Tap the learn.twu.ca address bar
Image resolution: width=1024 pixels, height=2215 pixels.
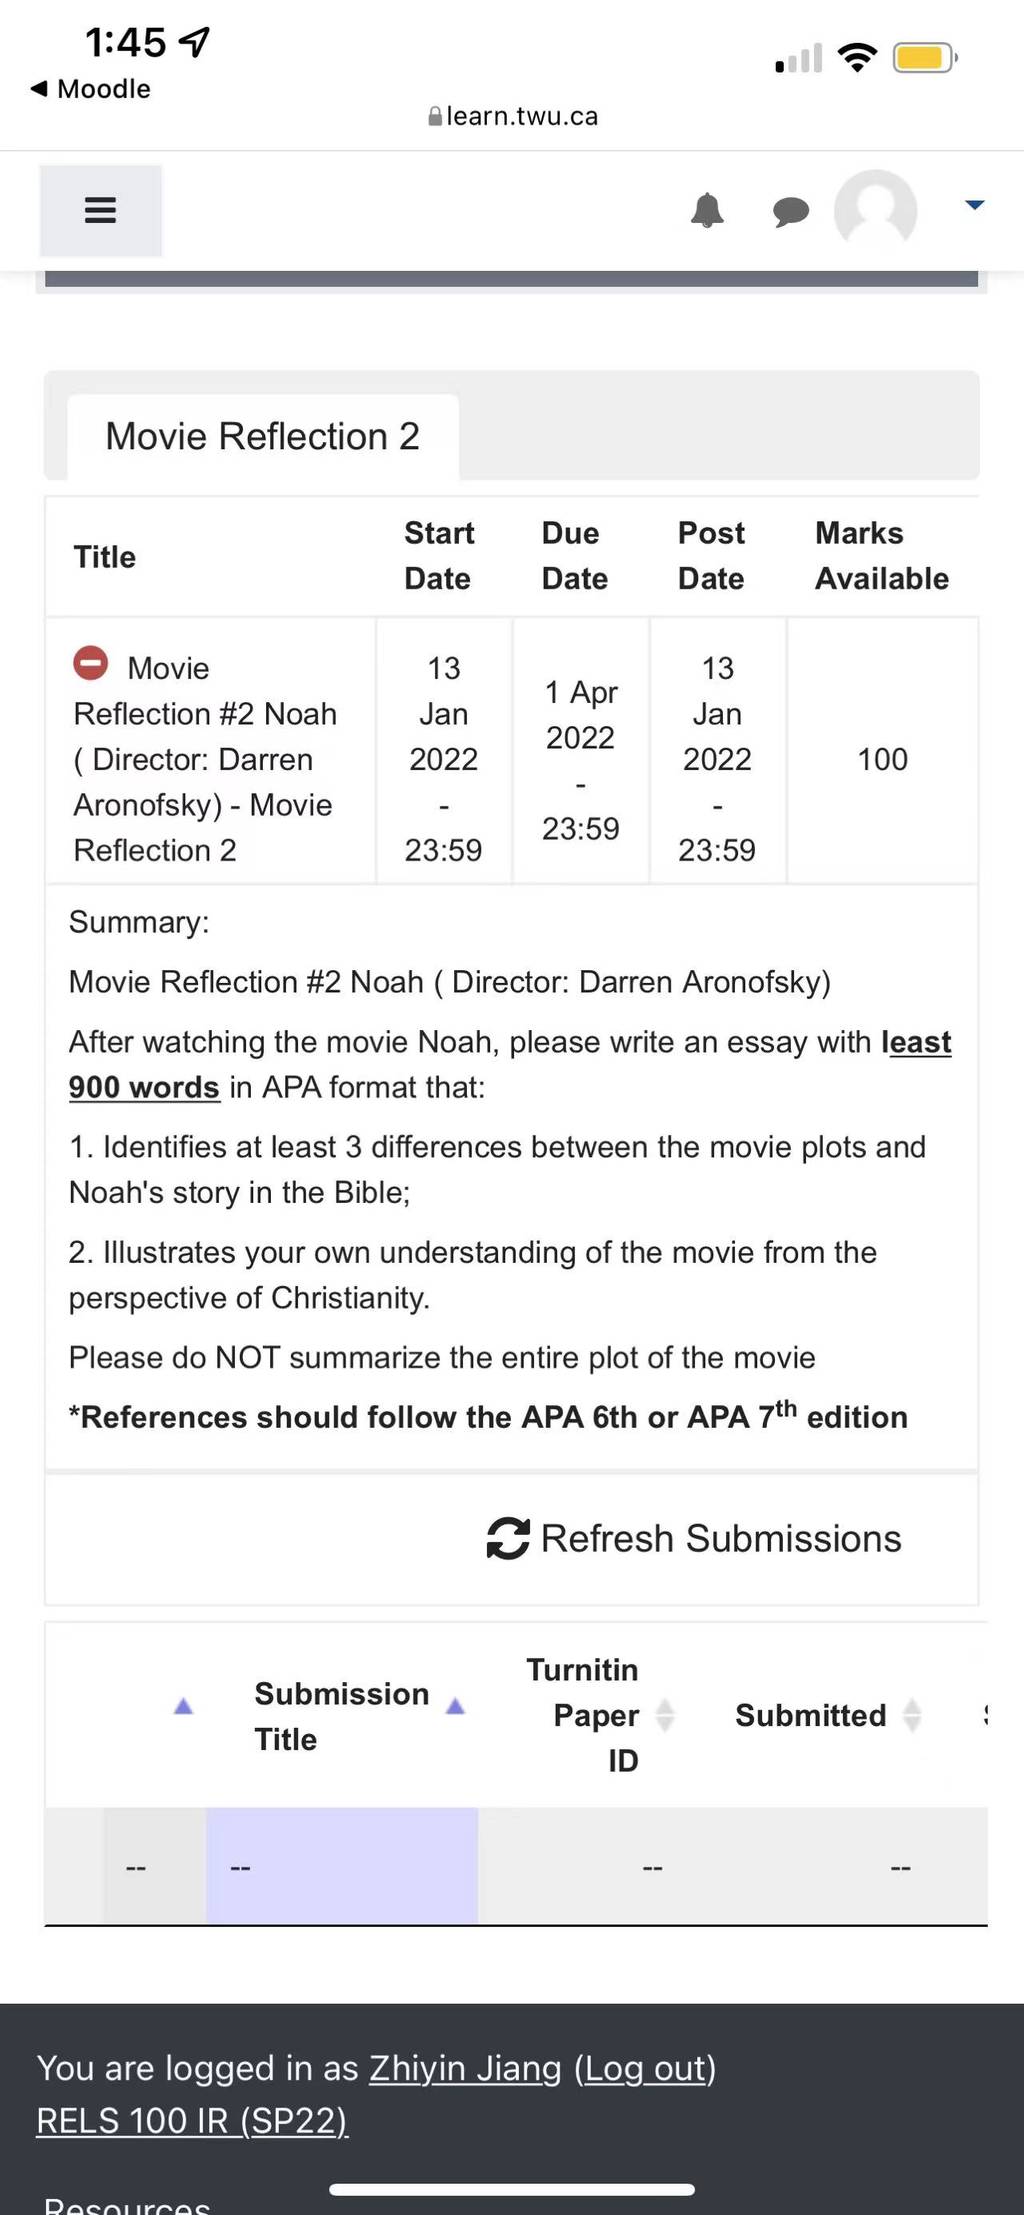coord(512,116)
